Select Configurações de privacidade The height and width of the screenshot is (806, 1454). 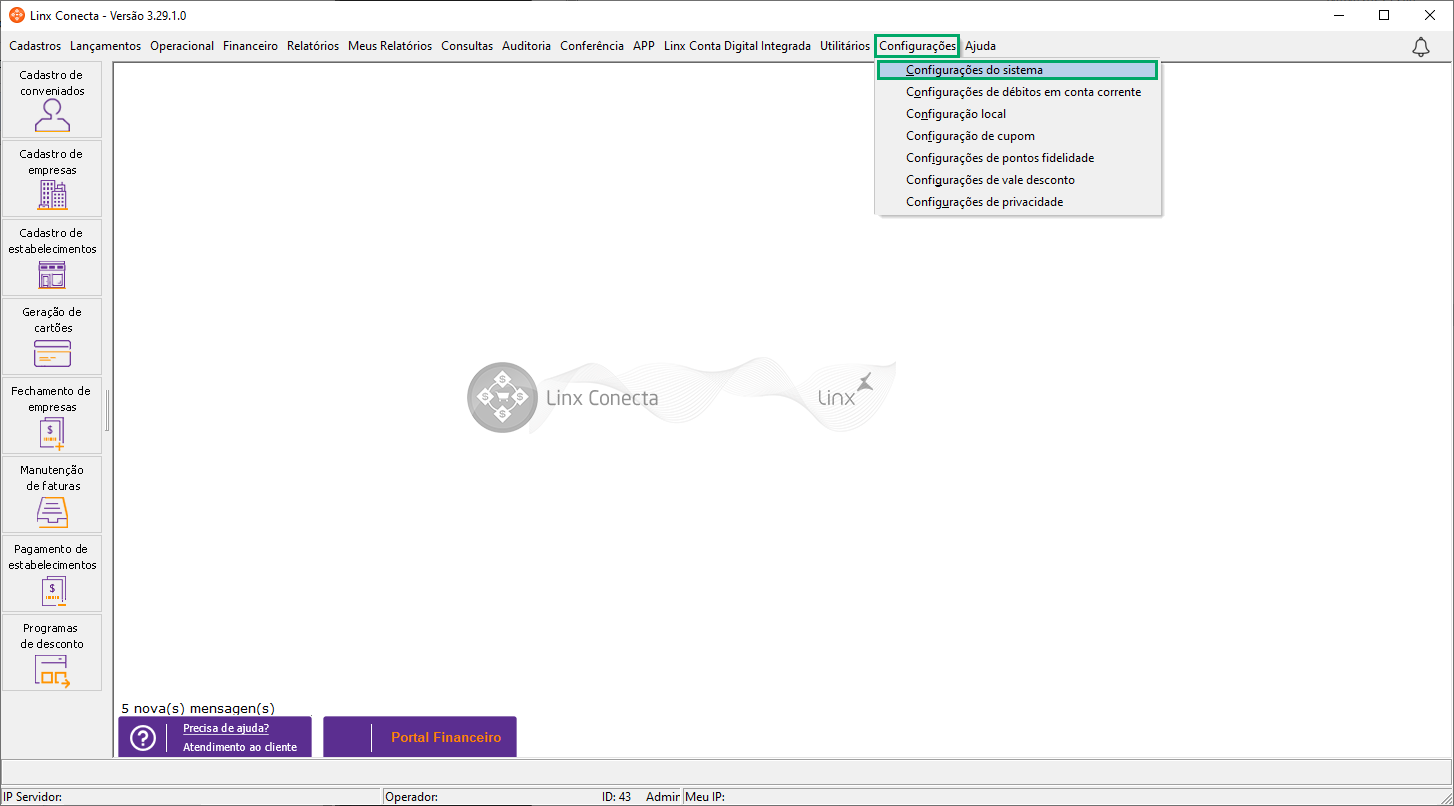pyautogui.click(x=1017, y=202)
